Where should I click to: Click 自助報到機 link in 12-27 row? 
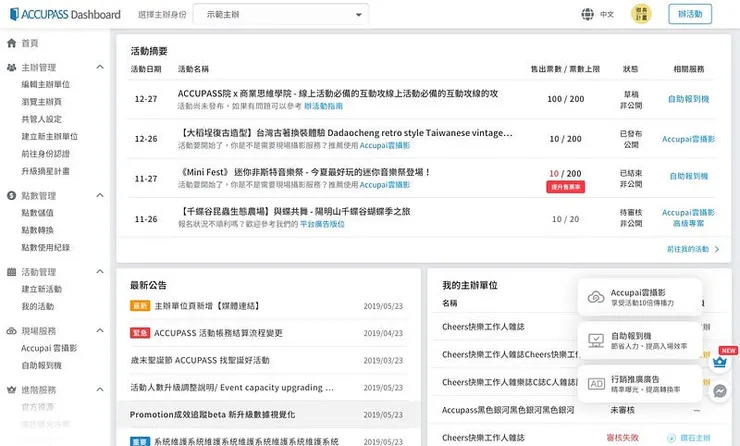point(689,99)
